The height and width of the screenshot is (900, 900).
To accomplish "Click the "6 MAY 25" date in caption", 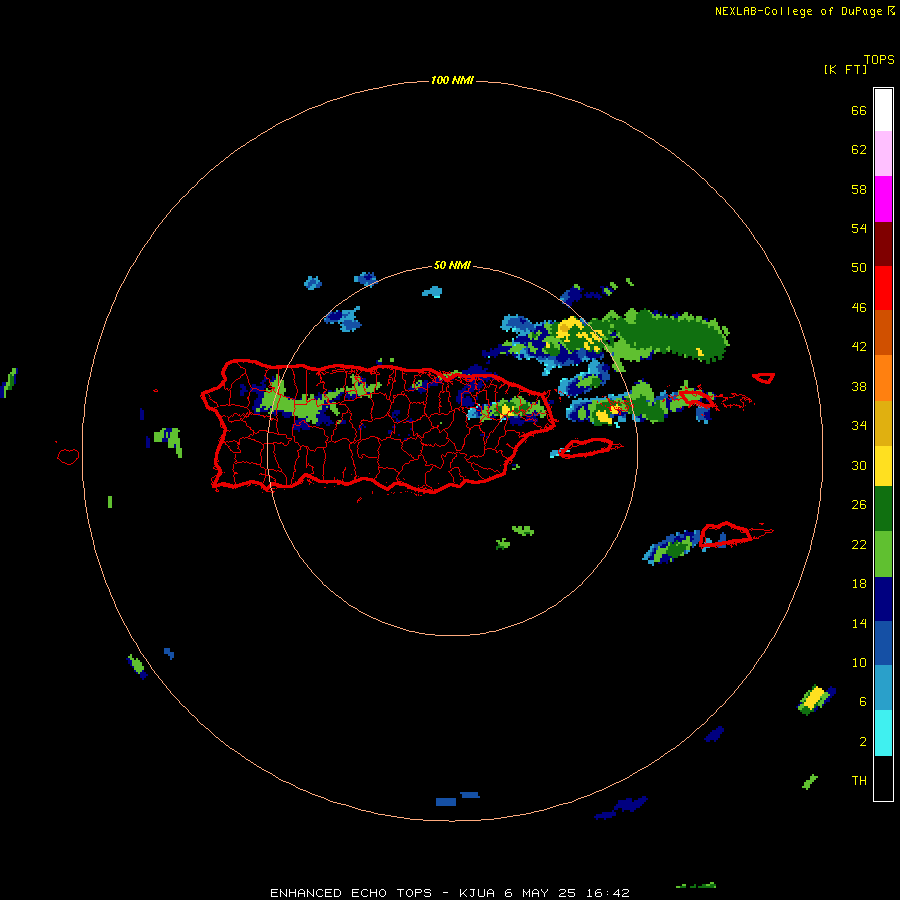I will click(x=540, y=893).
